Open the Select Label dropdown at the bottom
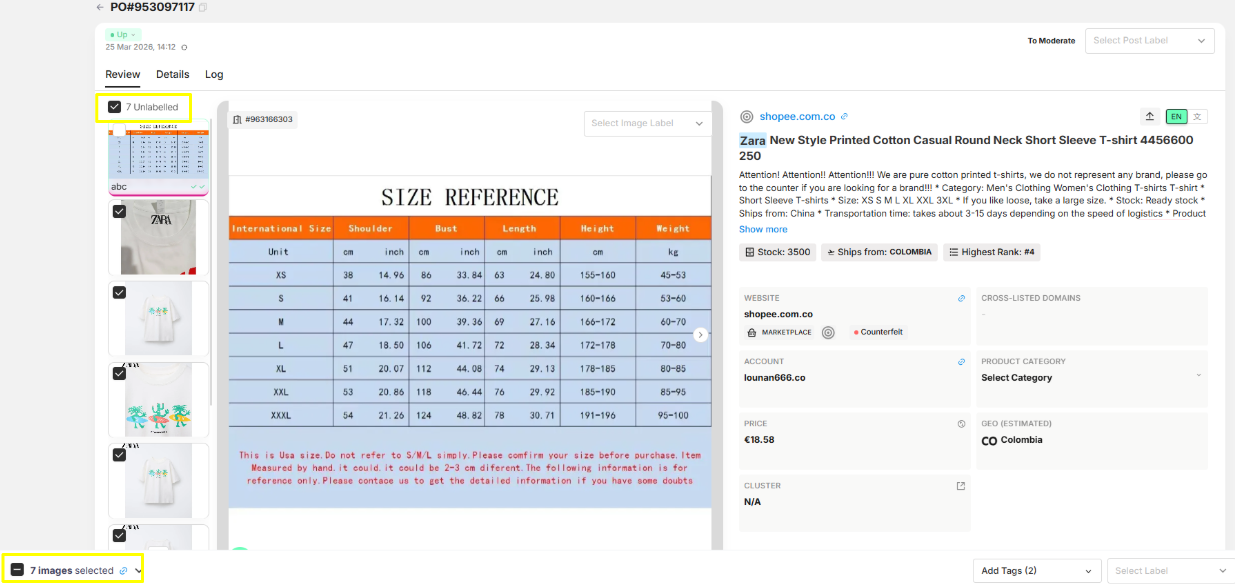The image size is (1235, 584). 1170,570
